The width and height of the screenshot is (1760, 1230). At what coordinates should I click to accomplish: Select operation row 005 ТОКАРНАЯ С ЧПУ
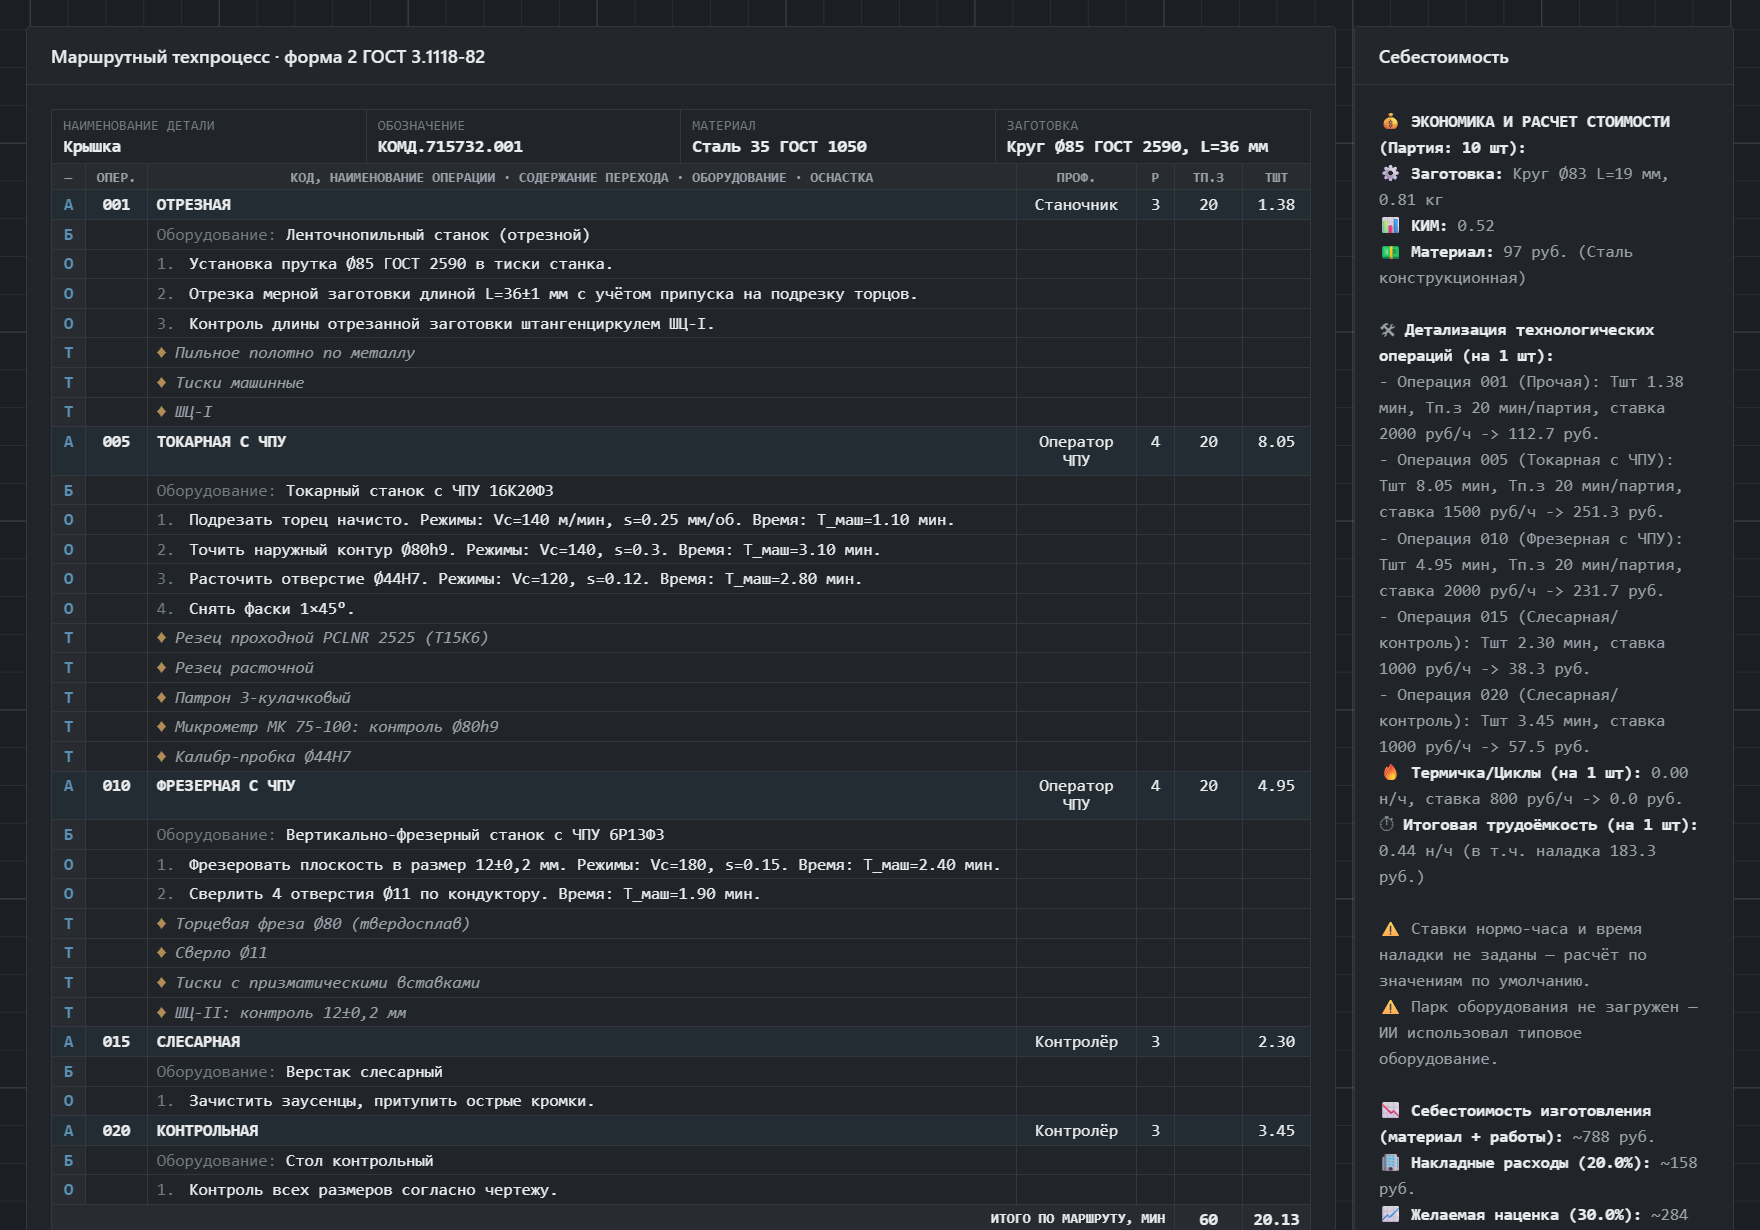(681, 451)
